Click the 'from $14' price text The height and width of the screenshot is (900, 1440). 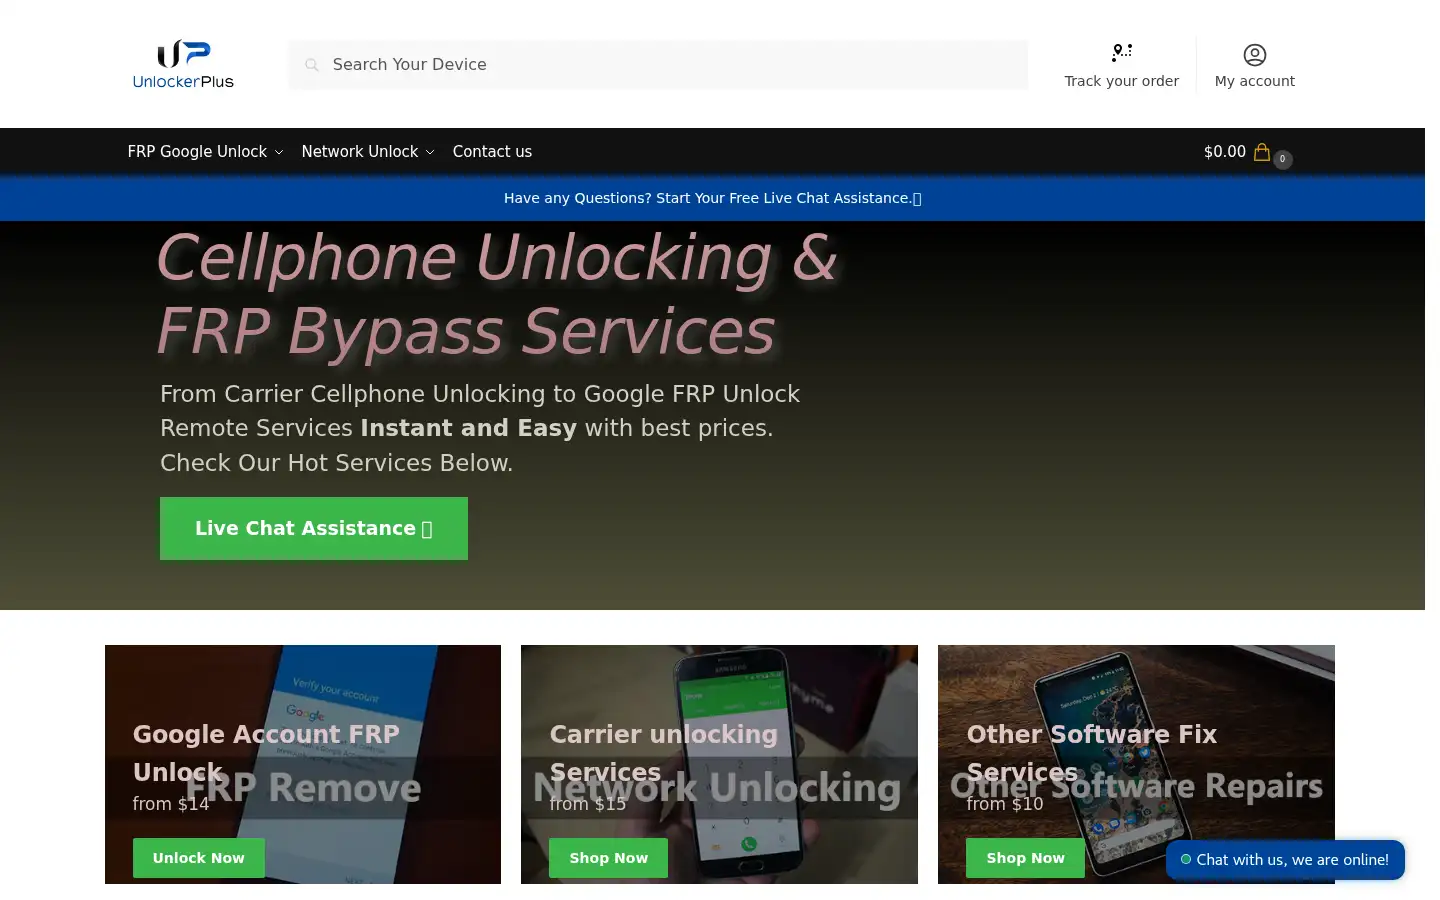(171, 804)
